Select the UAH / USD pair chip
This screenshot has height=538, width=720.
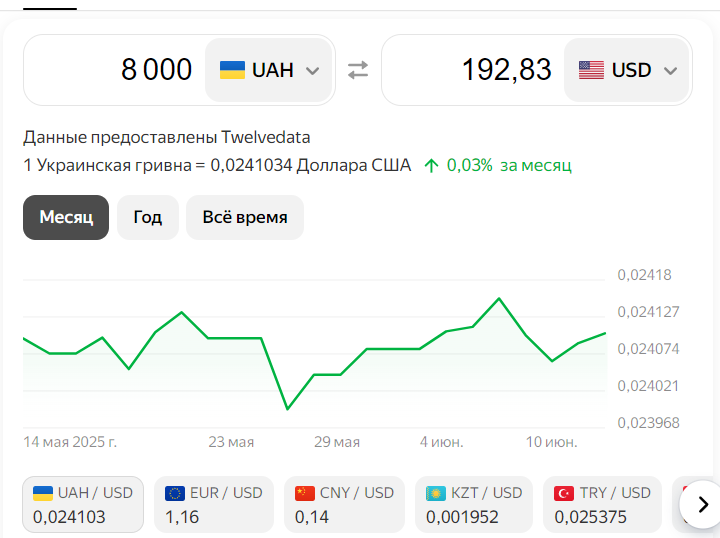pyautogui.click(x=83, y=504)
